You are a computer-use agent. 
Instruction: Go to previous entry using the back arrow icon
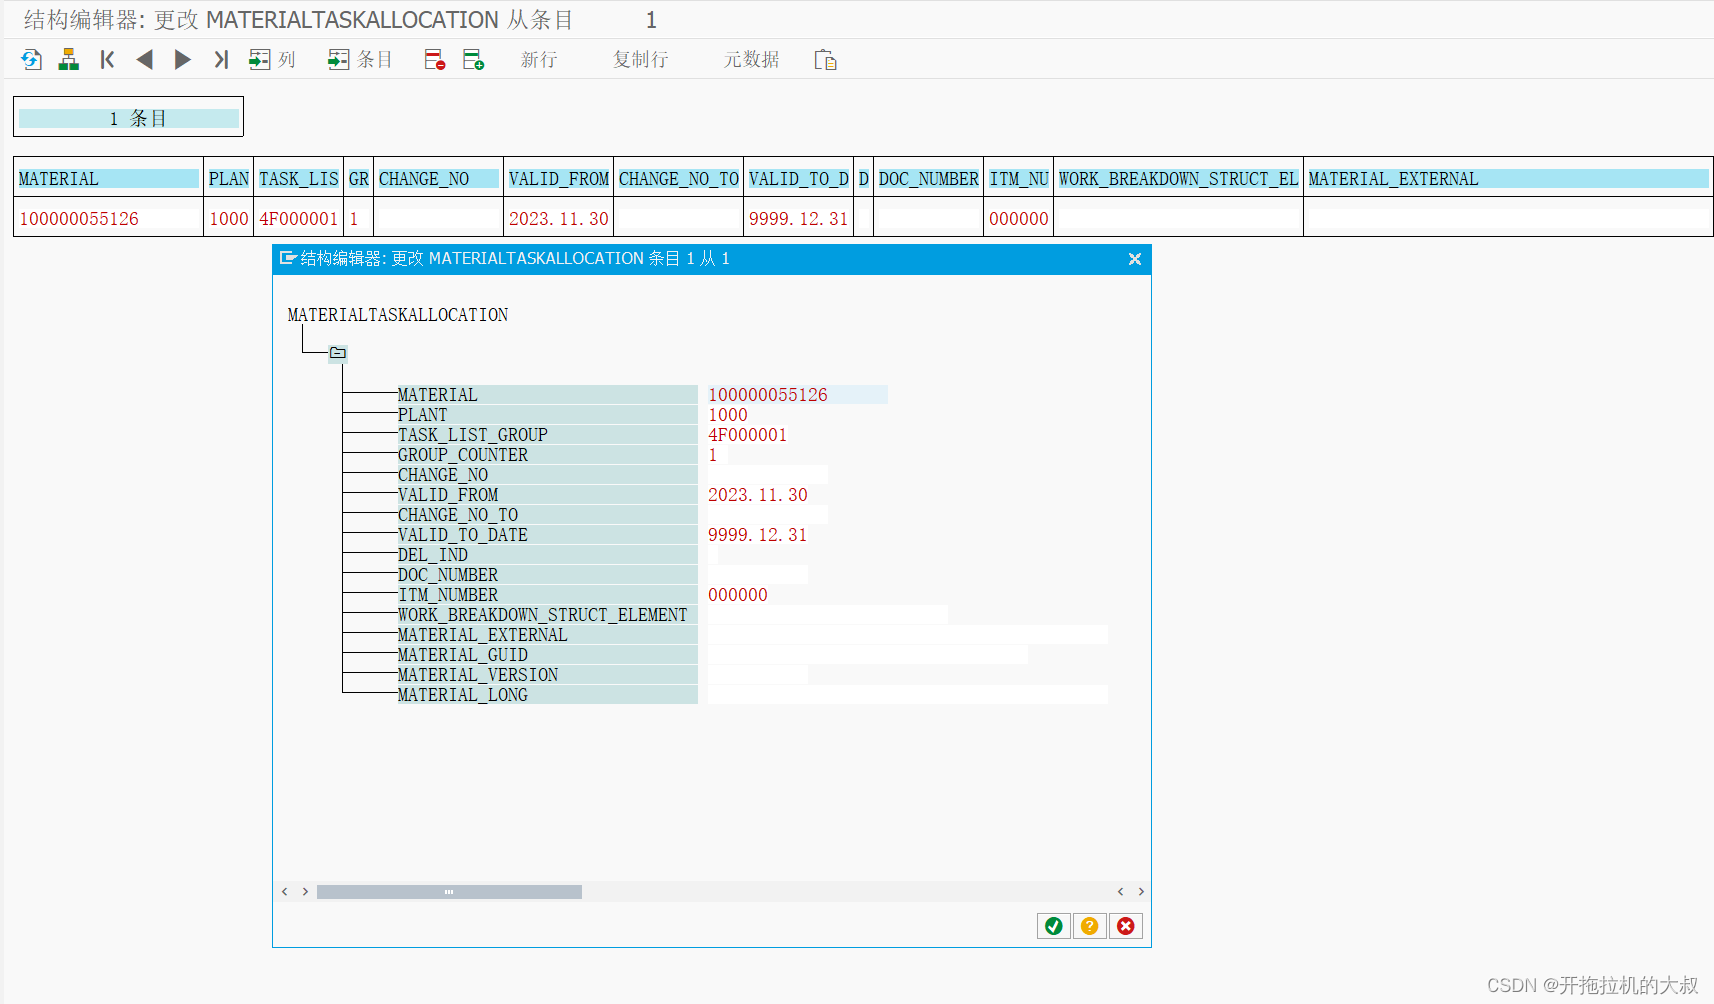(x=144, y=59)
